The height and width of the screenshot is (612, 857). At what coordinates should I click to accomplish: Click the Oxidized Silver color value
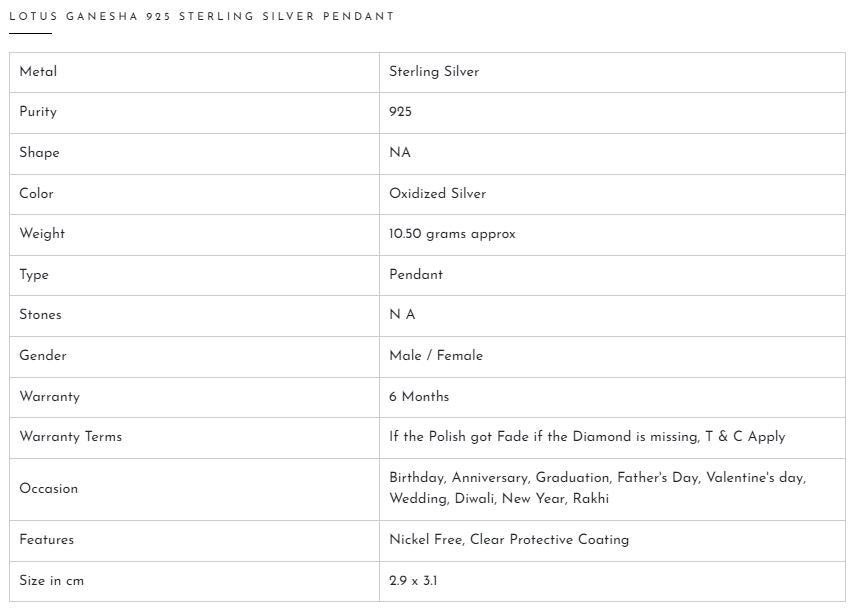coord(437,193)
